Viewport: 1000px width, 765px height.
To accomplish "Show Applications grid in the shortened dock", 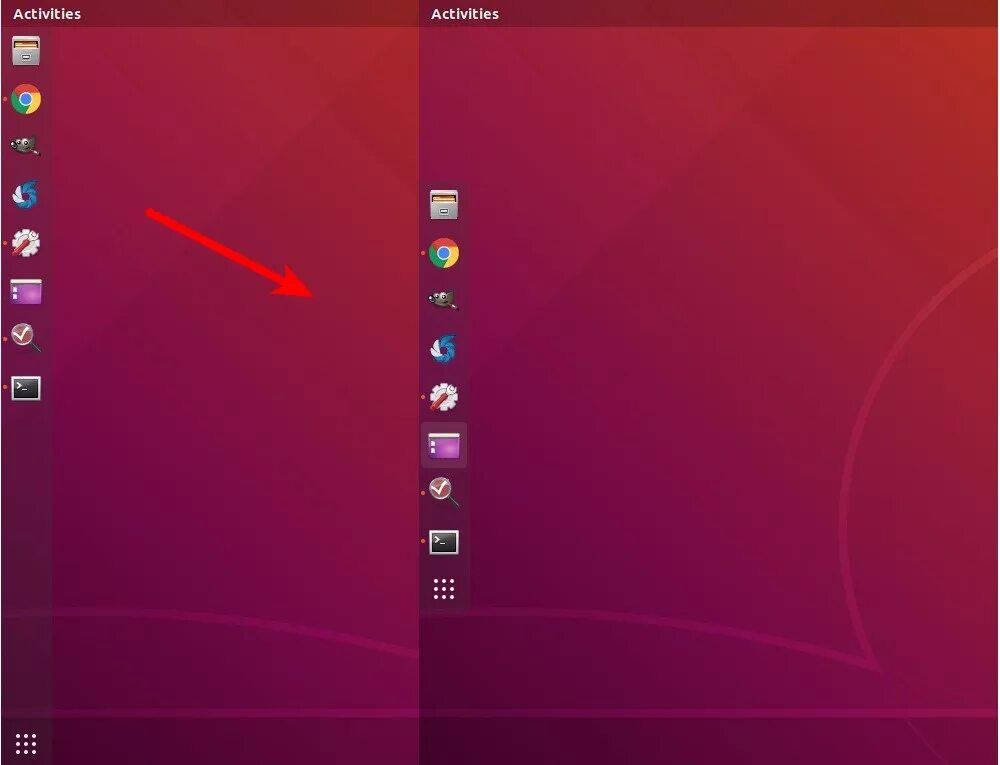I will pyautogui.click(x=444, y=589).
